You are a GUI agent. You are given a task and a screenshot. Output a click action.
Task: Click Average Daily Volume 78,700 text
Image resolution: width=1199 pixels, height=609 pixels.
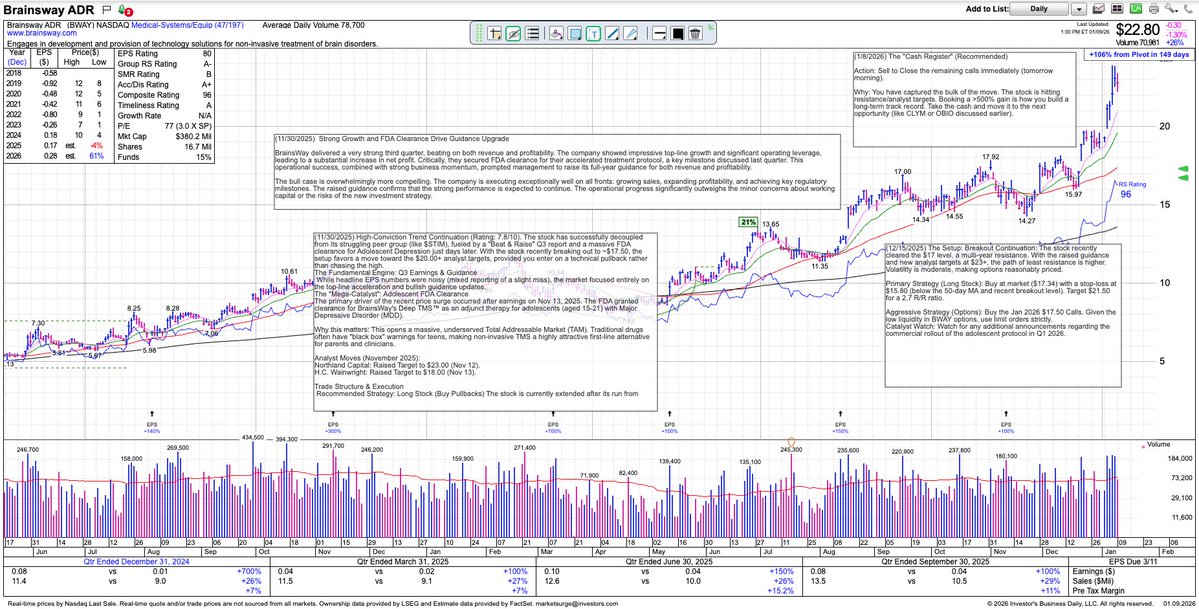(x=314, y=25)
